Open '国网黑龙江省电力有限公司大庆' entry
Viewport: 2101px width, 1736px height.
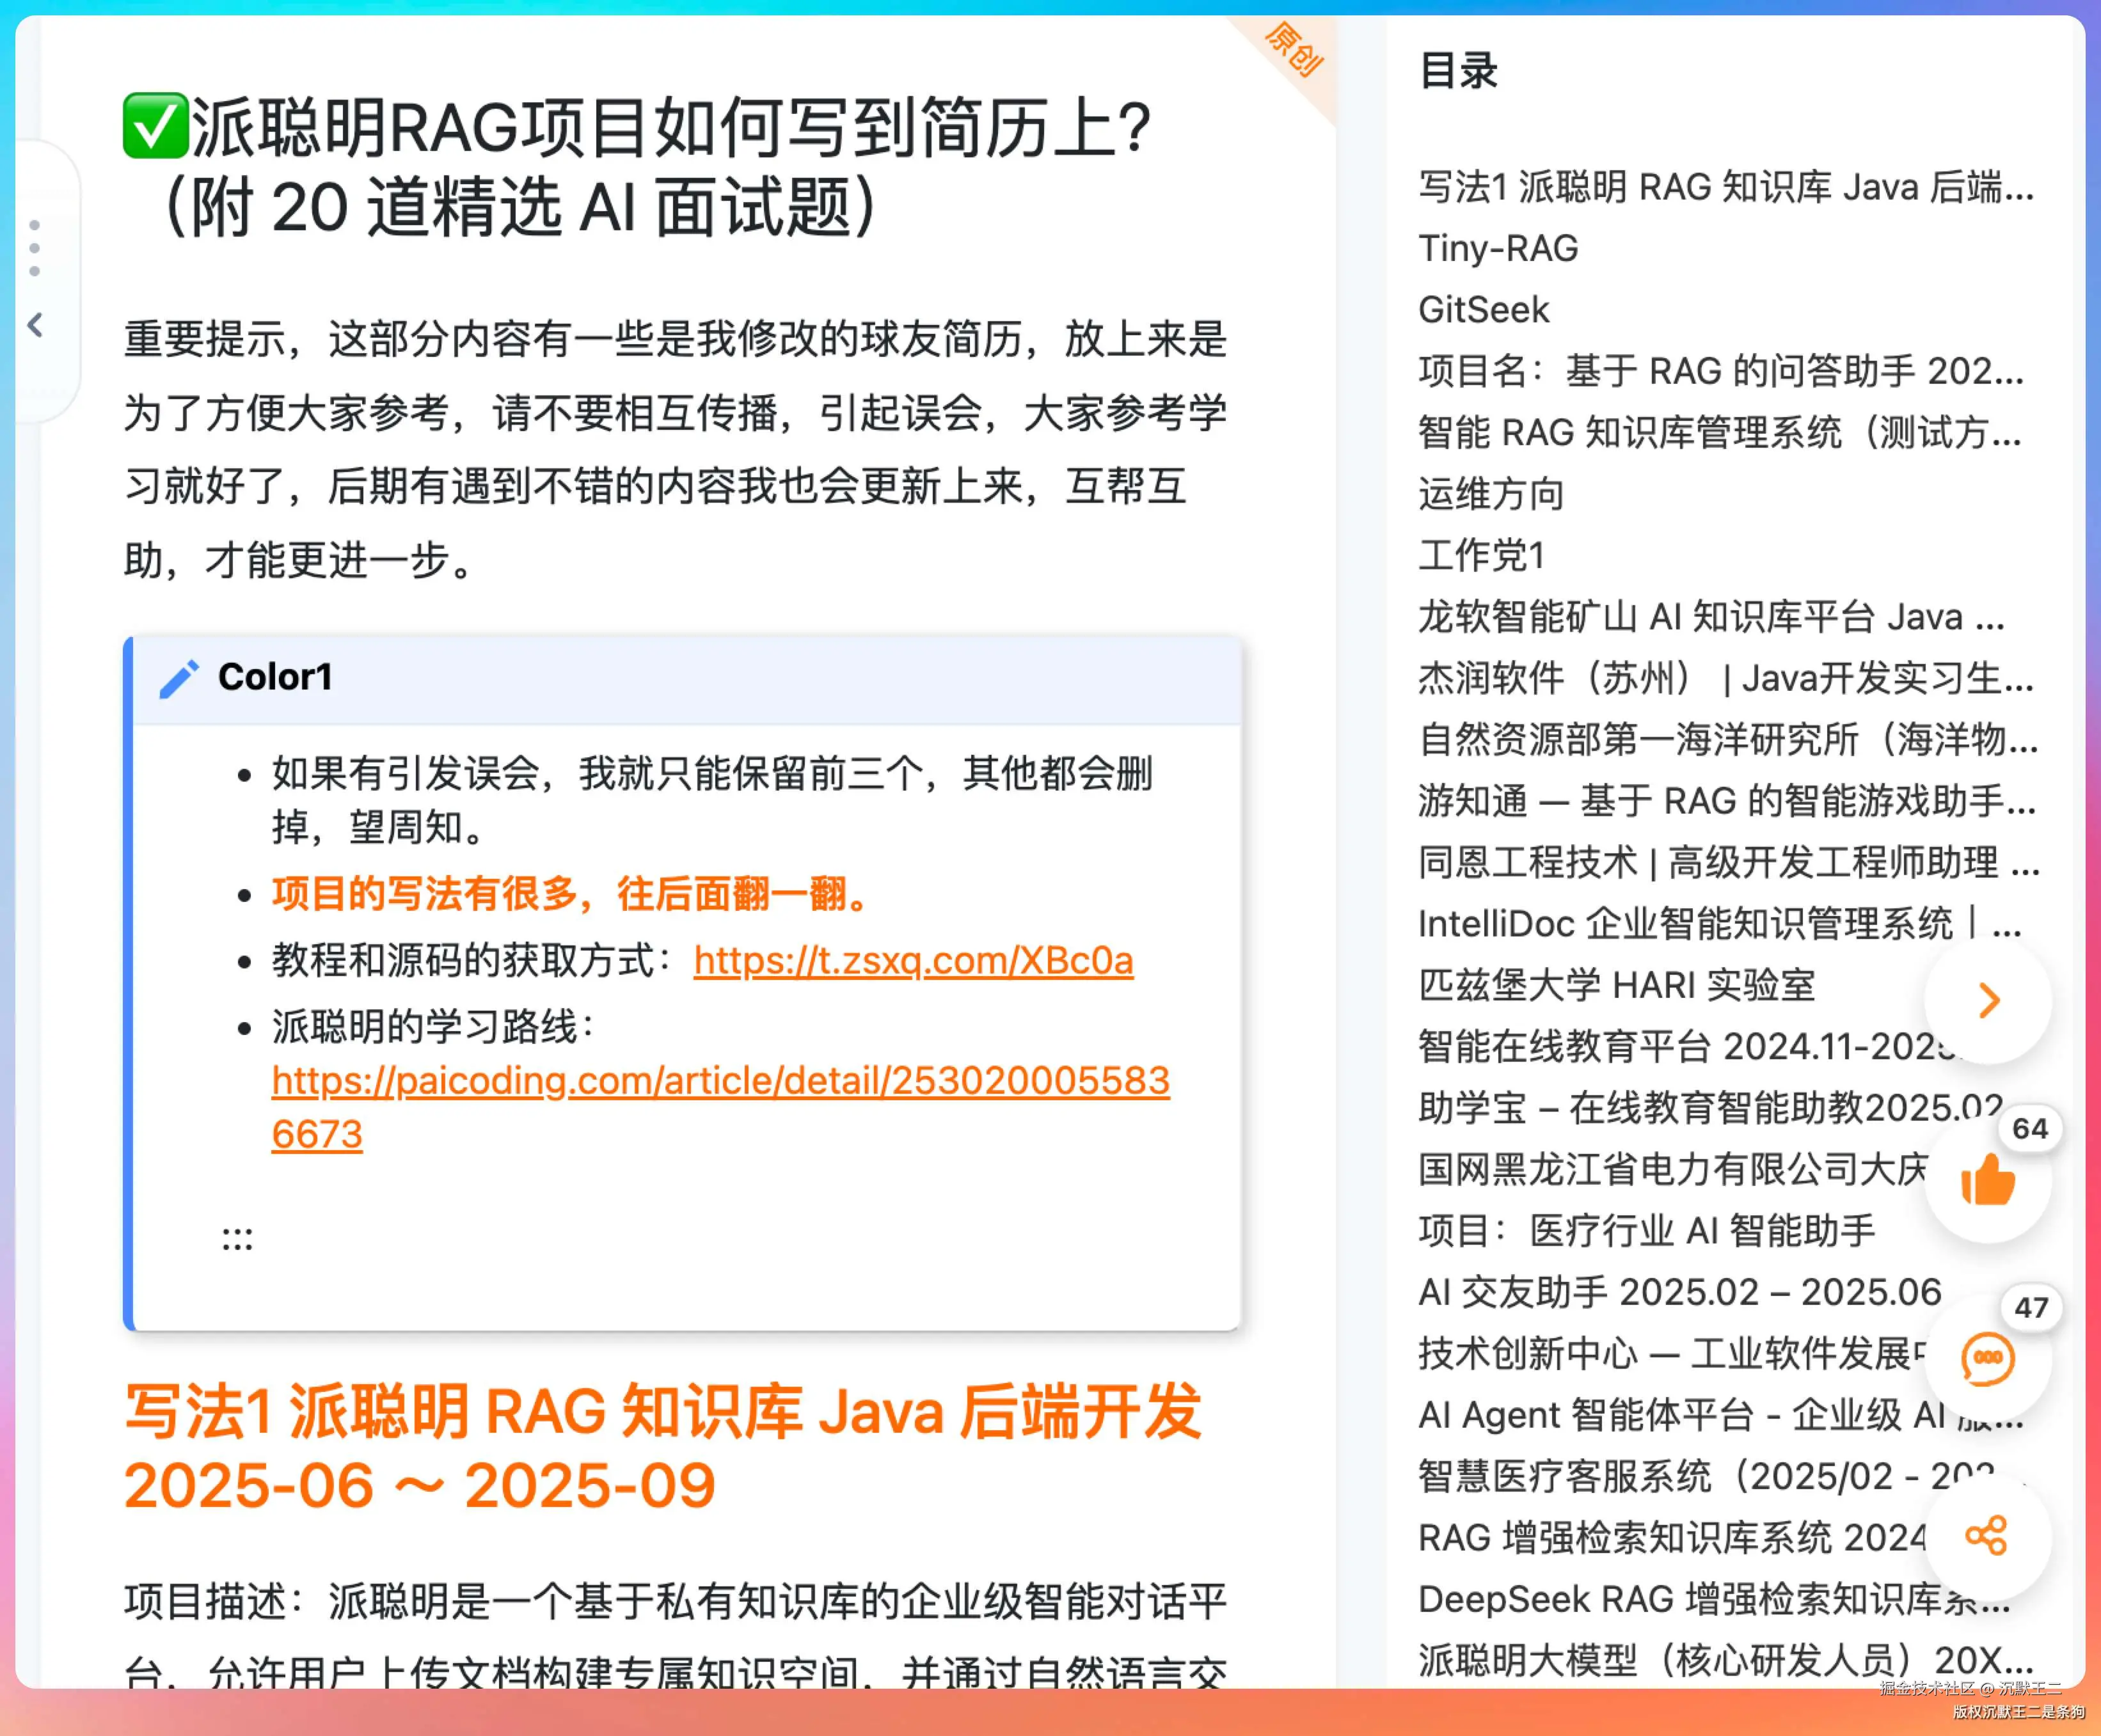1673,1169
